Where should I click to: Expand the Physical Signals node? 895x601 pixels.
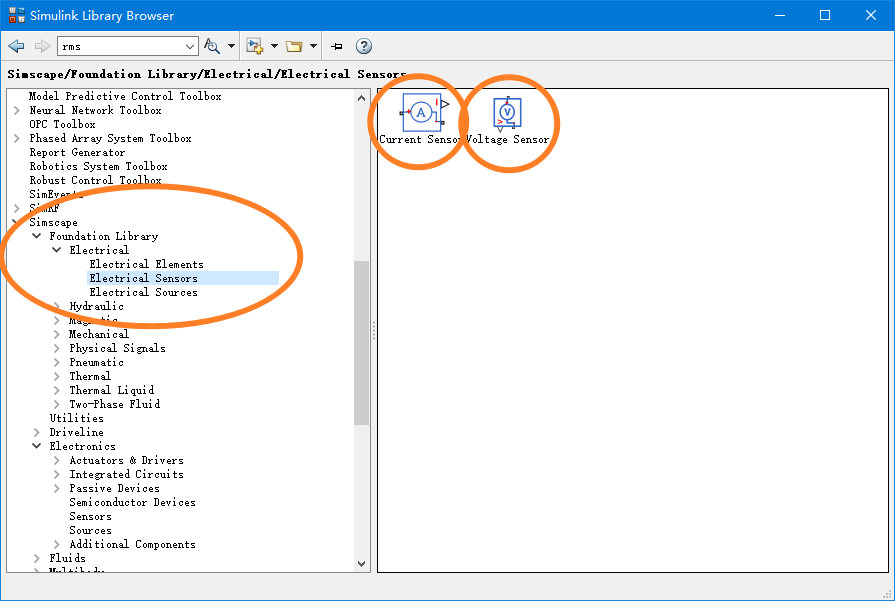tap(57, 348)
